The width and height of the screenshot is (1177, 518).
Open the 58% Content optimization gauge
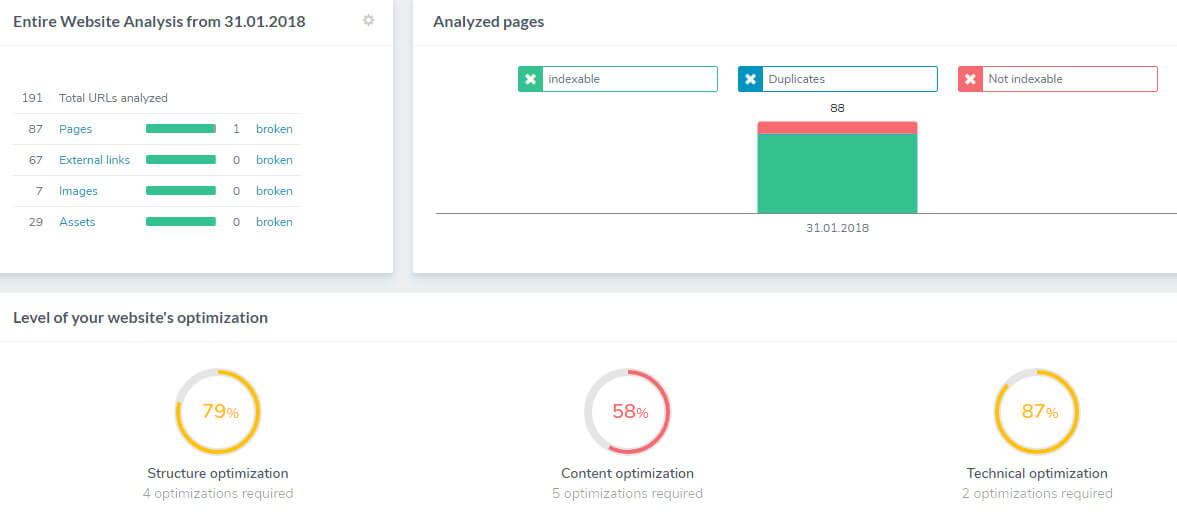(x=627, y=411)
